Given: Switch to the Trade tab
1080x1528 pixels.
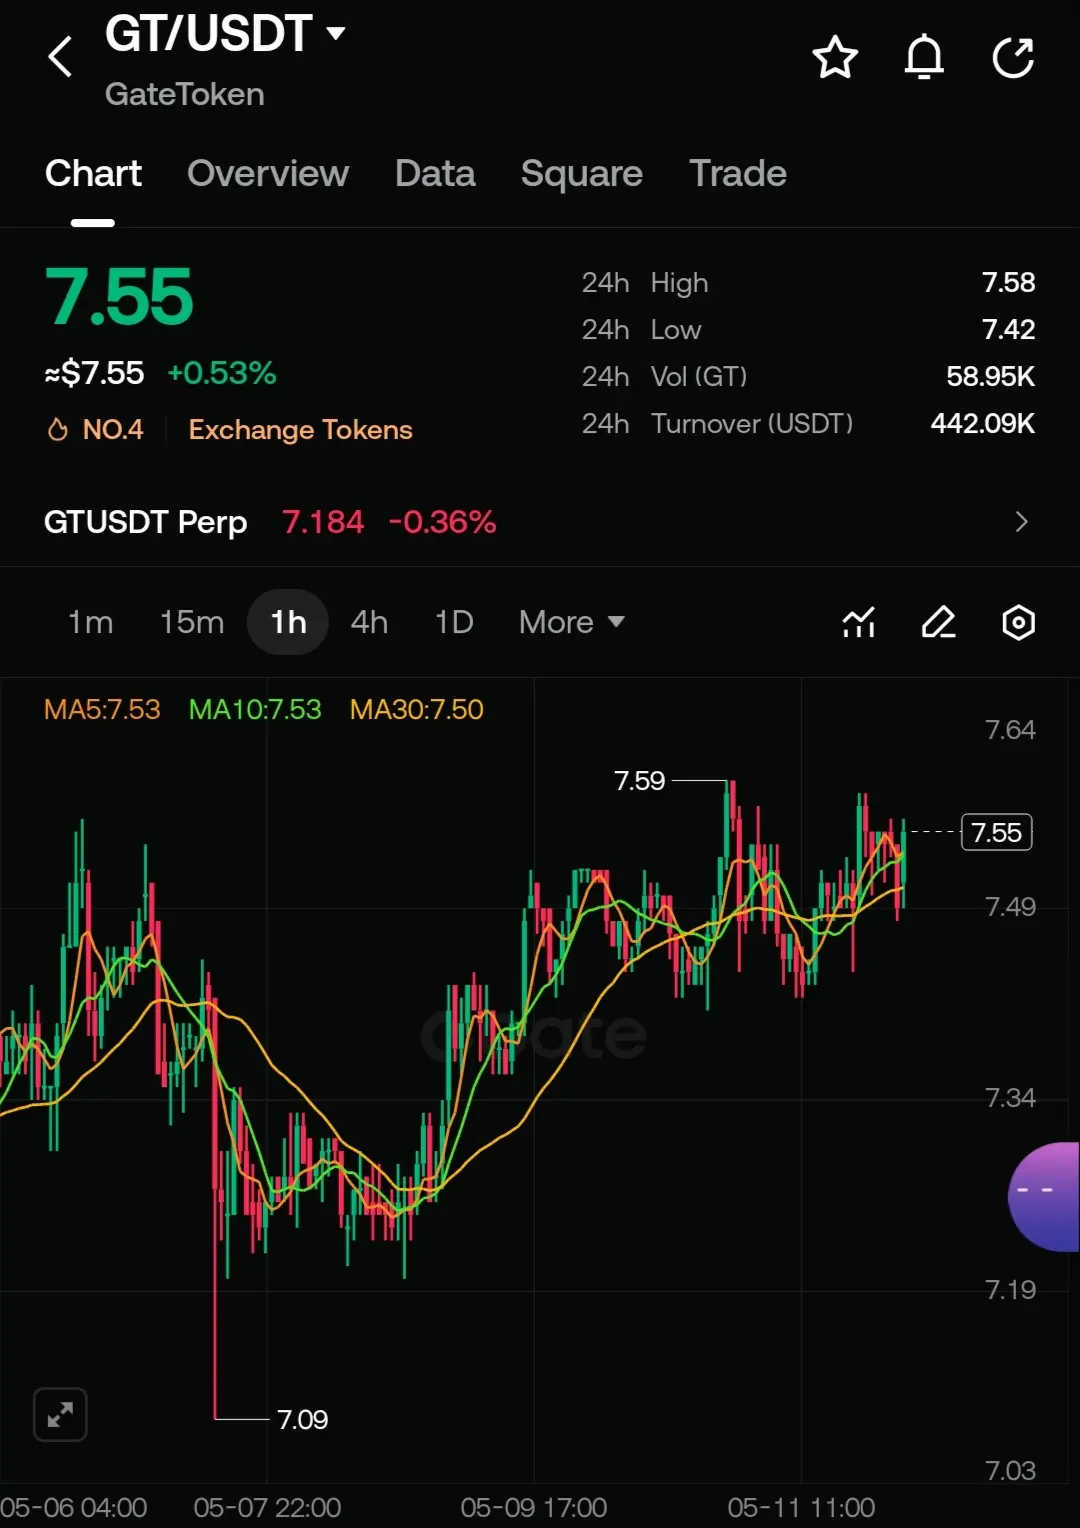Looking at the screenshot, I should (738, 173).
